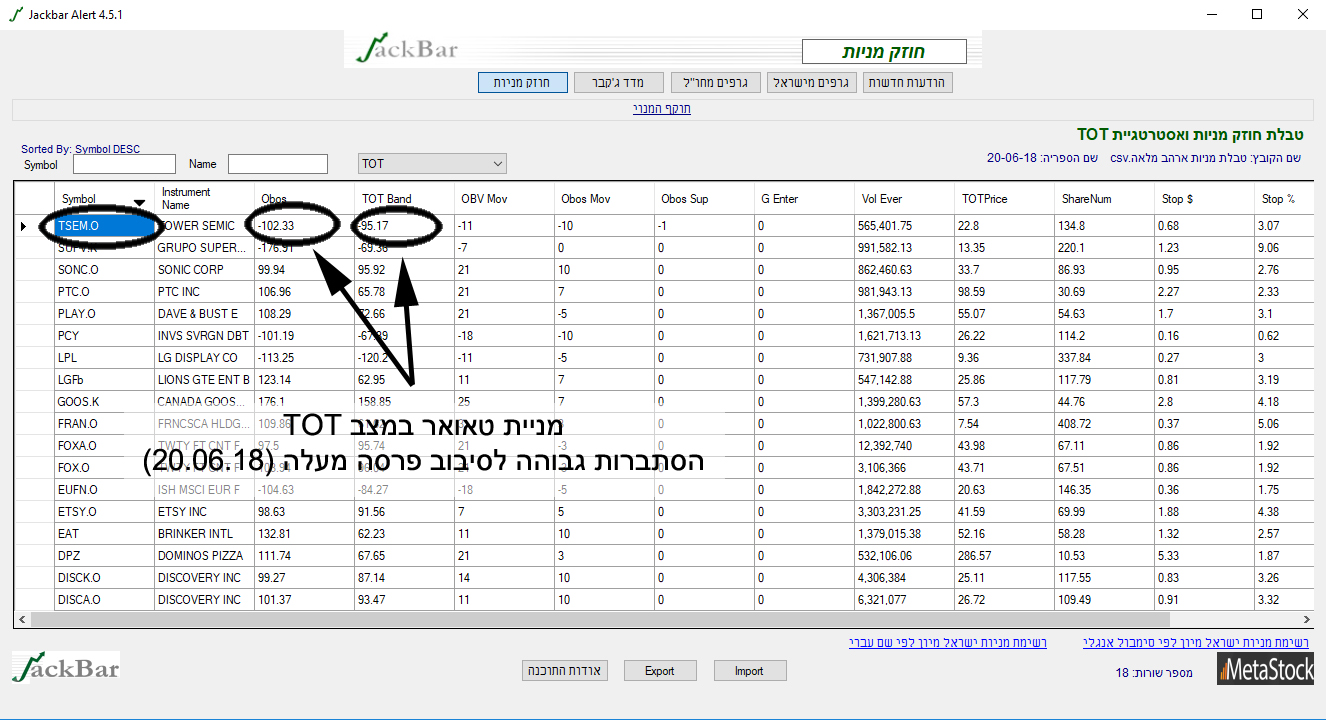Expand the TOT strategy dropdown
Image resolution: width=1326 pixels, height=720 pixels.
[x=432, y=163]
